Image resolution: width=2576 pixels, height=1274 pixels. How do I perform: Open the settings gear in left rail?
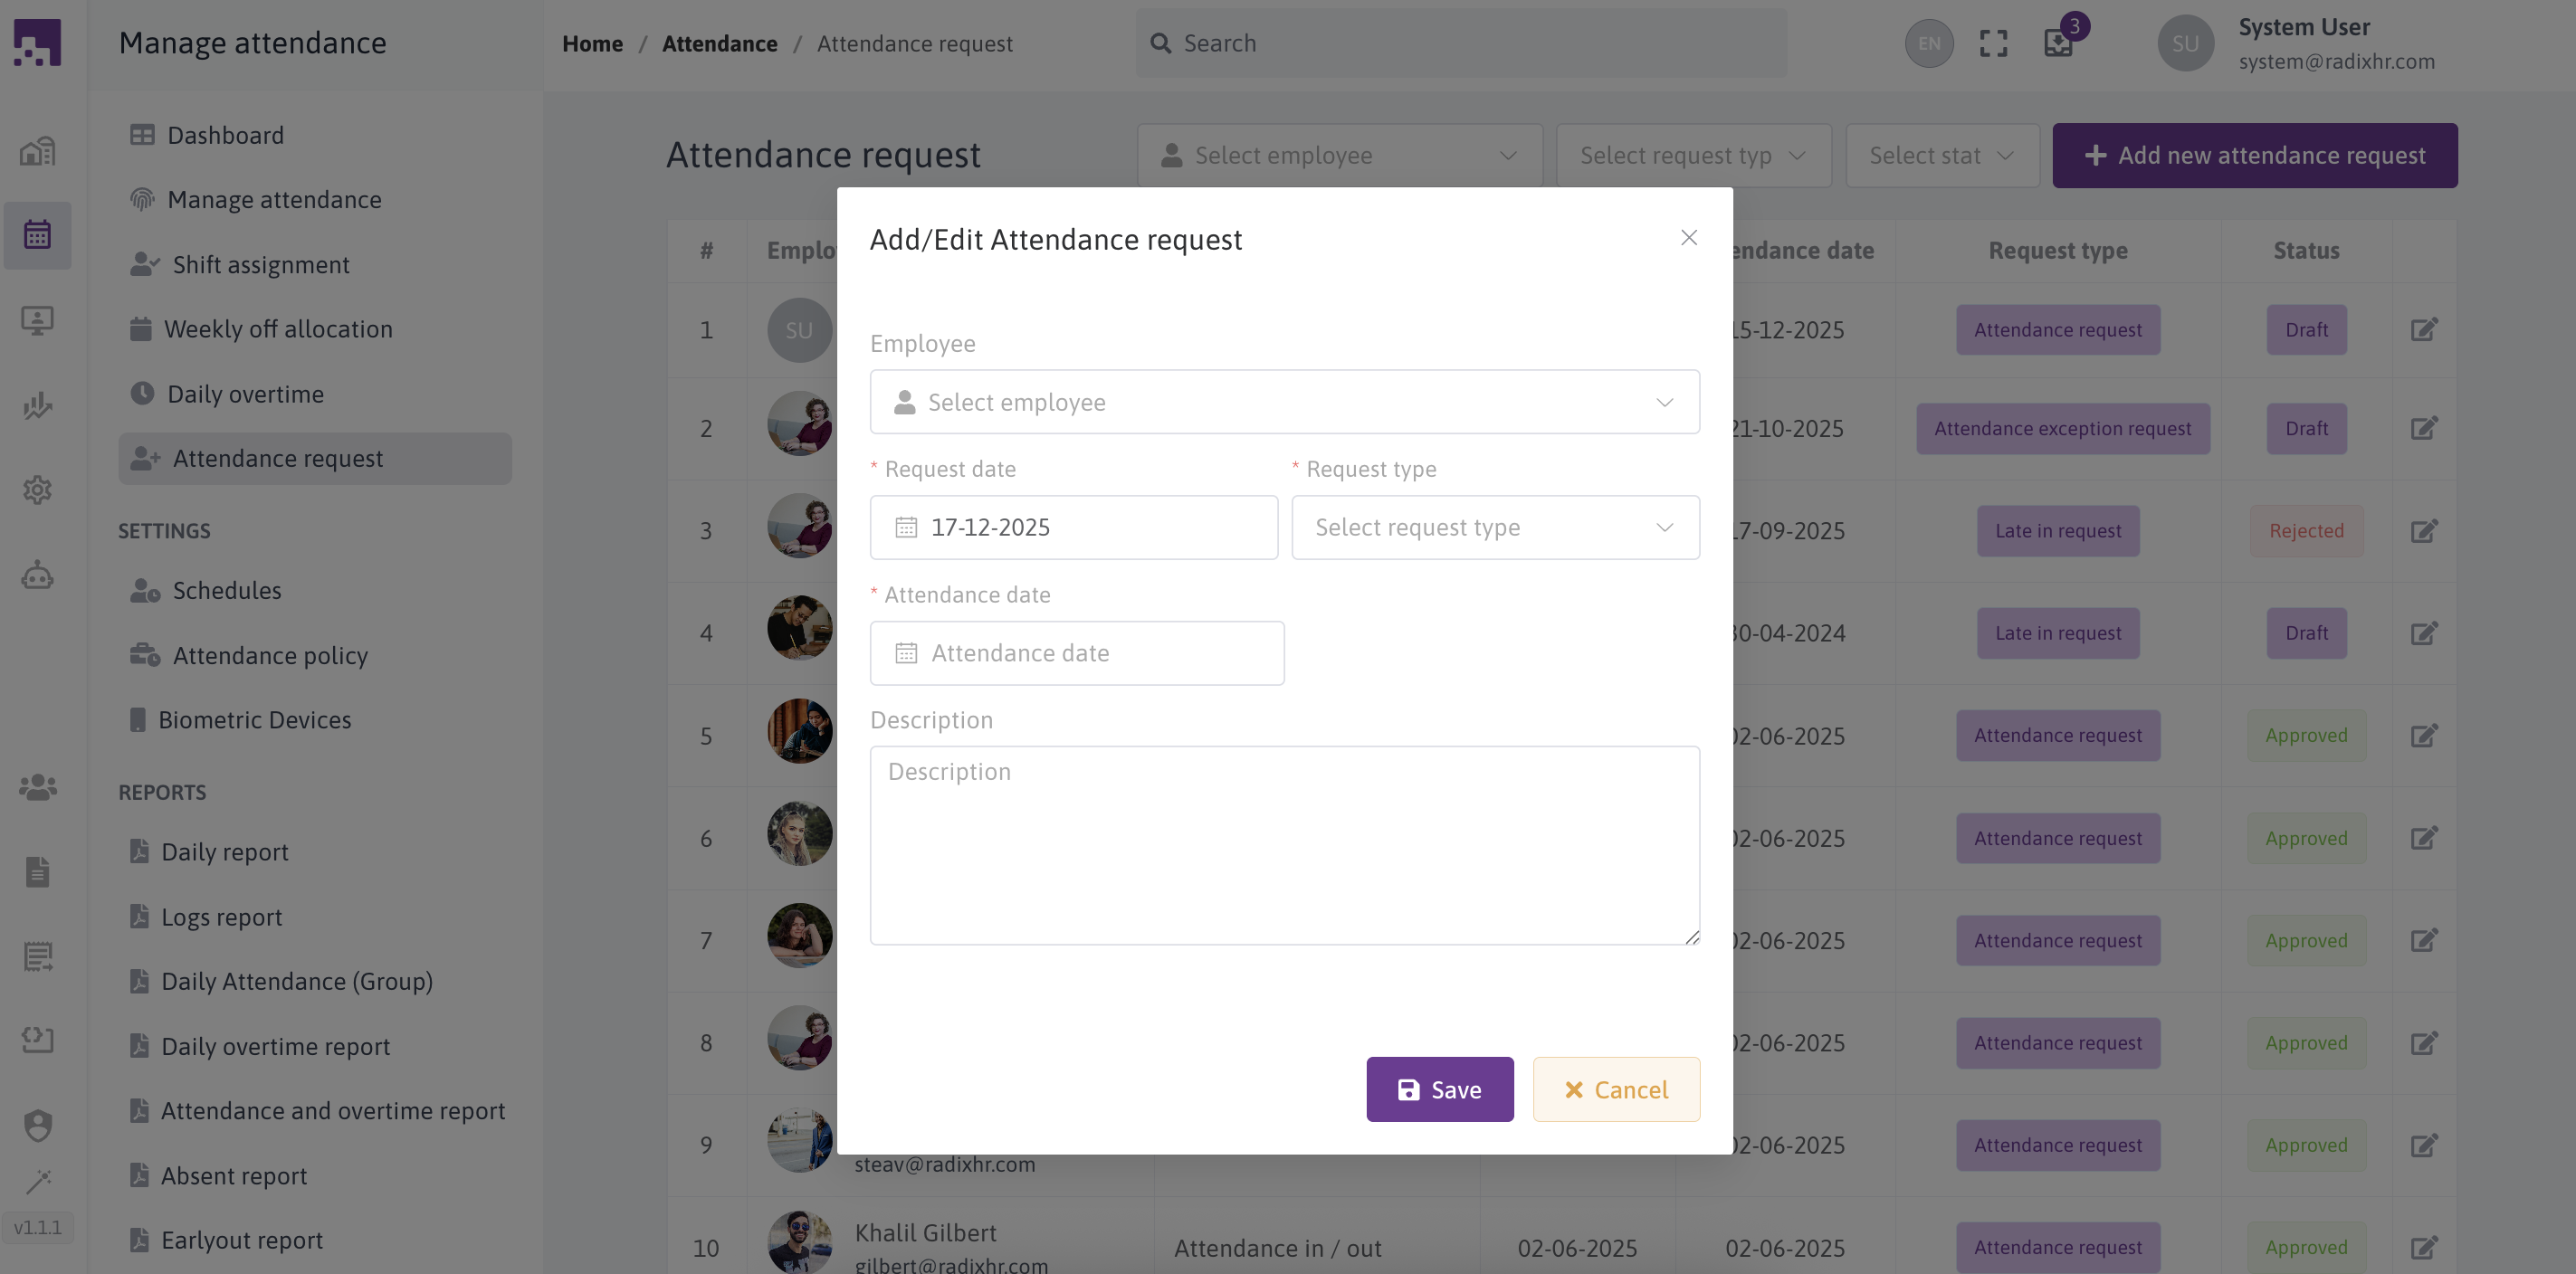37,490
